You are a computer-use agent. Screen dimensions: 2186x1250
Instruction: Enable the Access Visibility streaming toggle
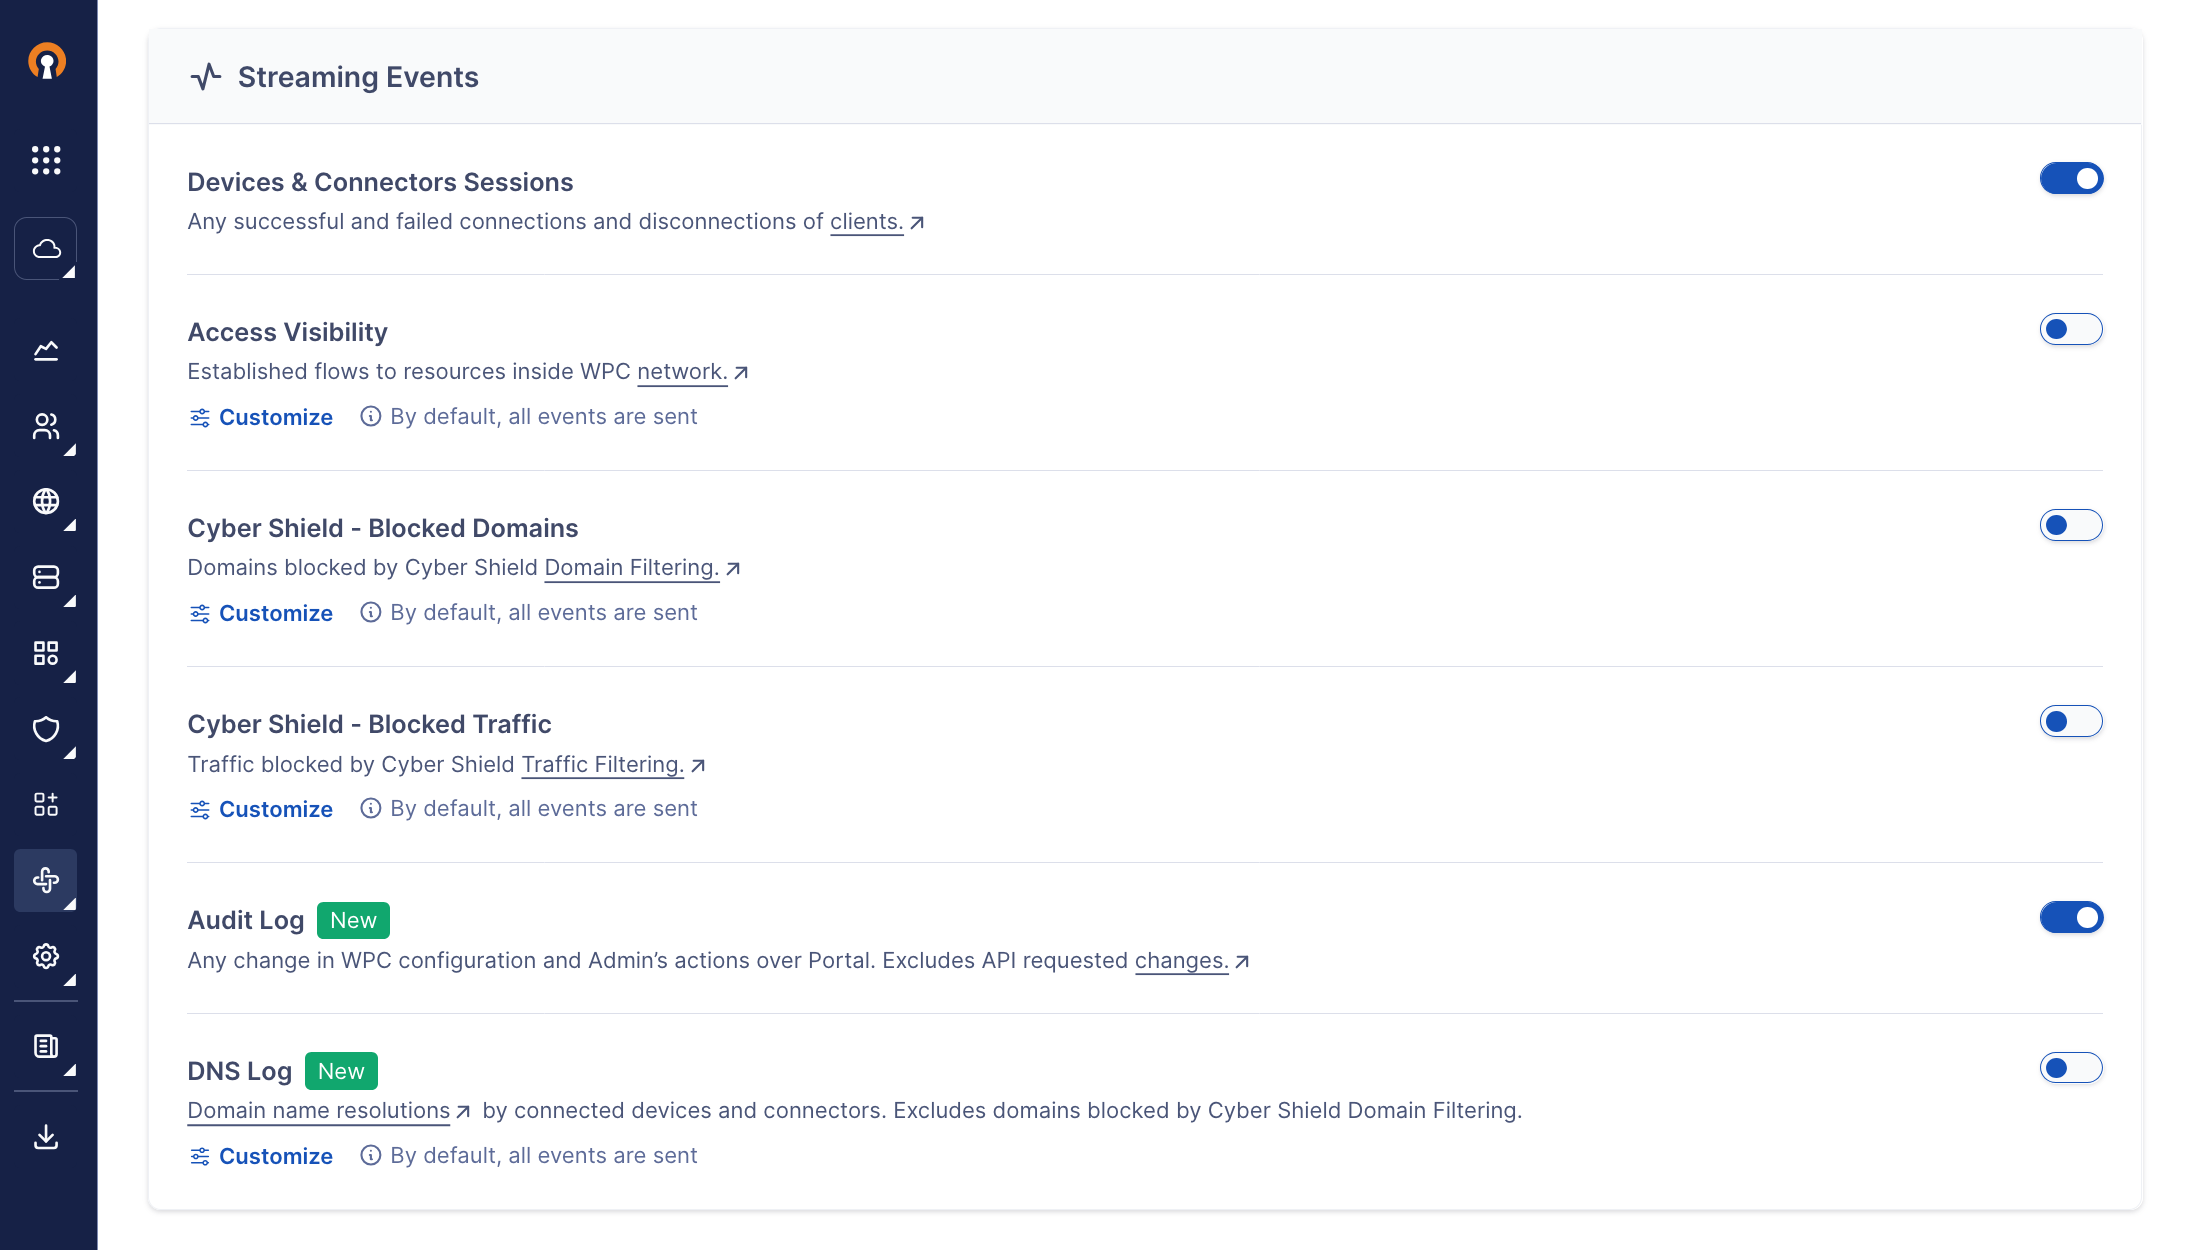click(2071, 329)
